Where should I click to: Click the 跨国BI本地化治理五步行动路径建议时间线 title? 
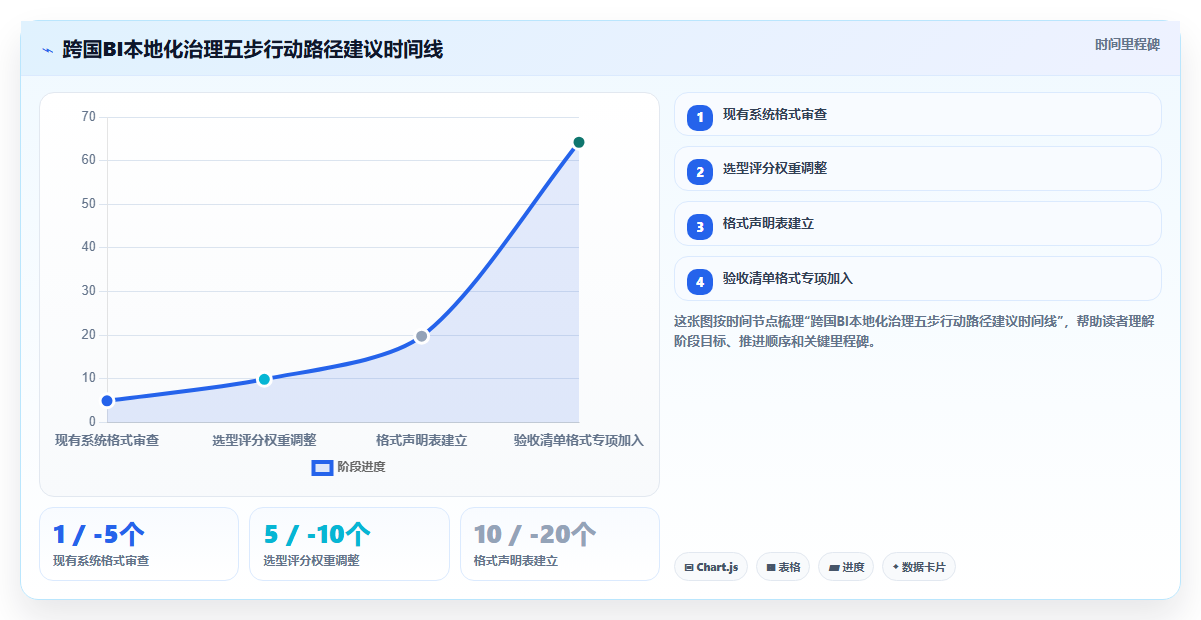coord(253,49)
